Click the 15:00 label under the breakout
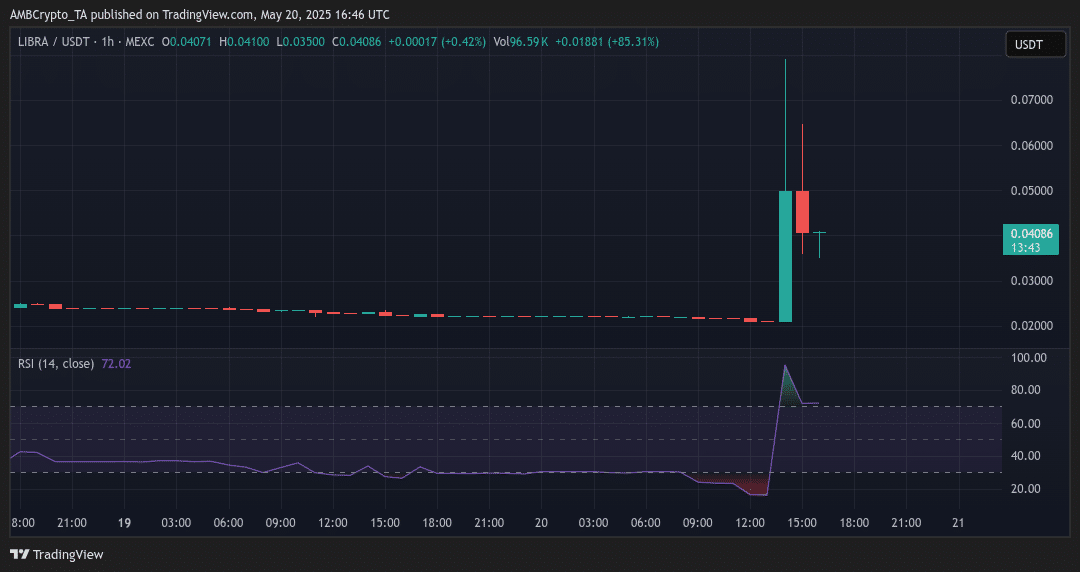The height and width of the screenshot is (572, 1080). coord(802,523)
